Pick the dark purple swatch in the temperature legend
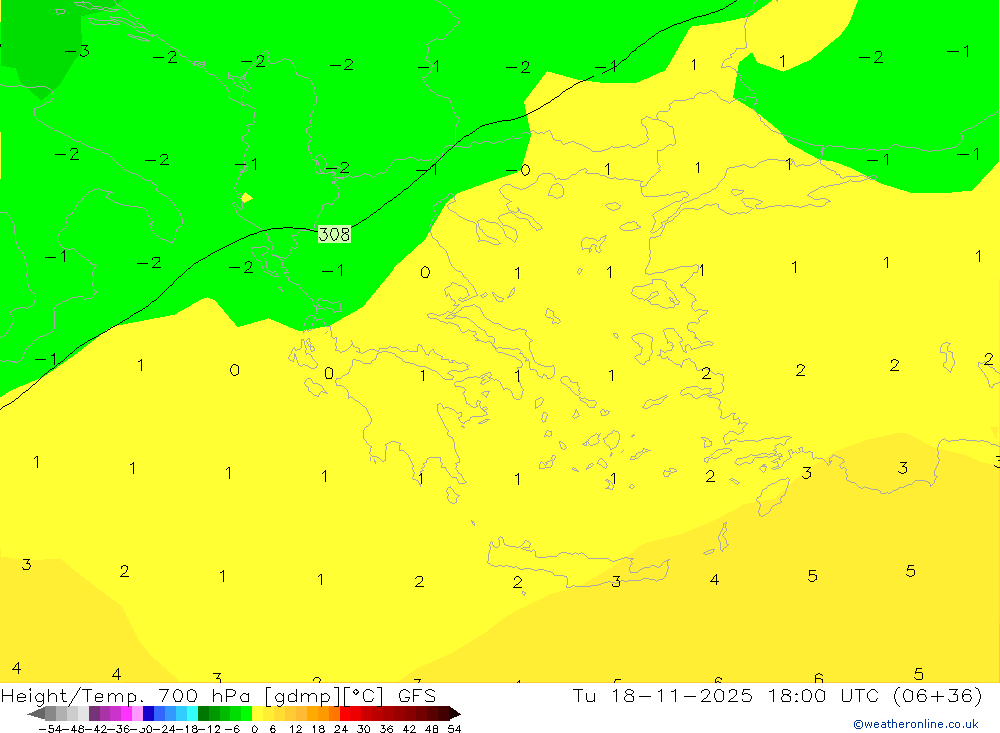Screen dimensions: 1000x733 click(94, 714)
